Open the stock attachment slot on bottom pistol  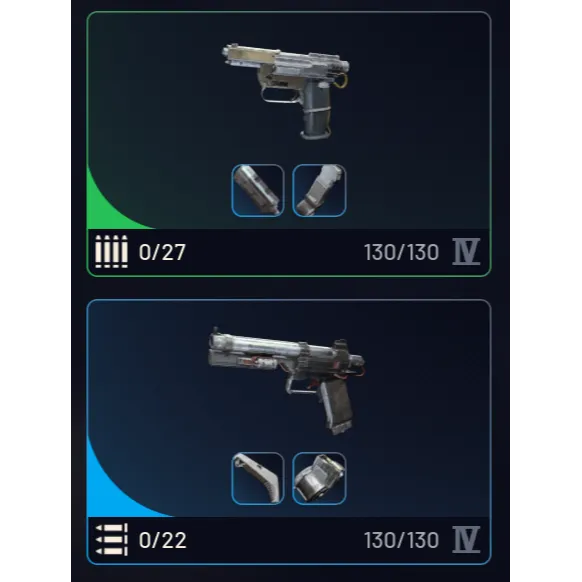point(258,478)
